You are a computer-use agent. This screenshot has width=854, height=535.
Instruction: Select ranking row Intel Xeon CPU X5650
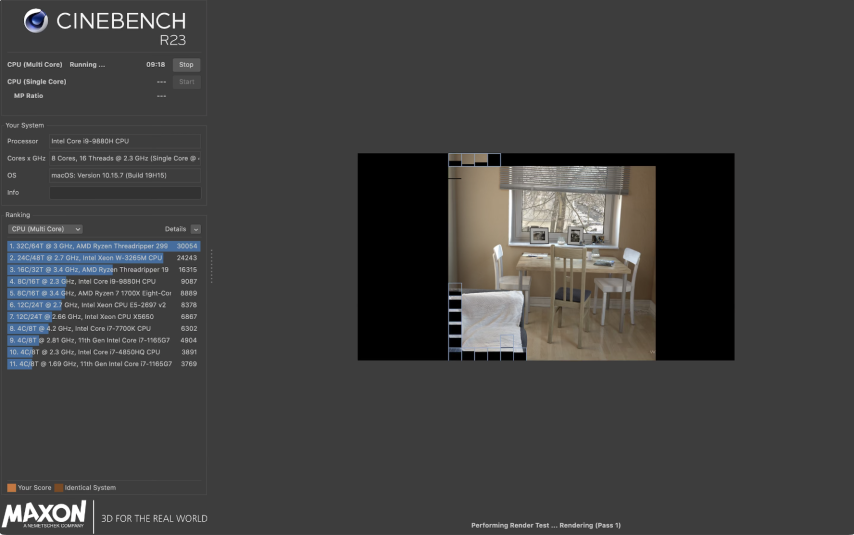(x=103, y=317)
